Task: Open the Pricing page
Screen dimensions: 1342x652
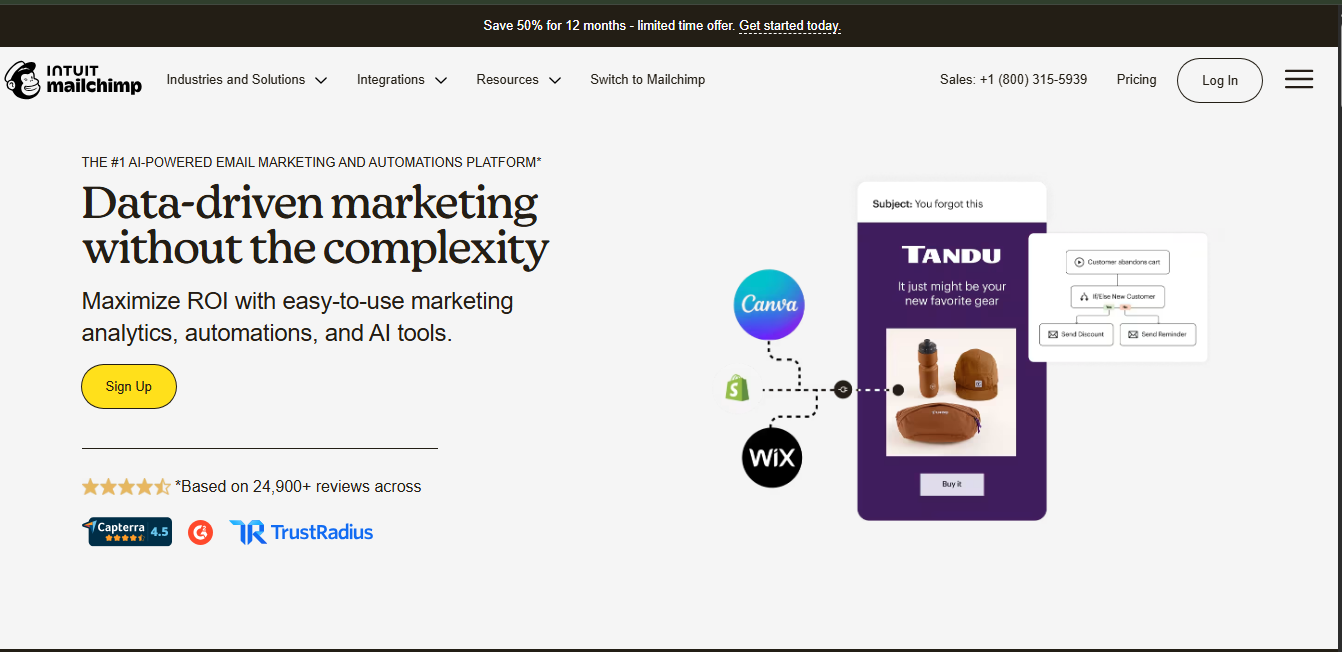Action: click(1136, 79)
